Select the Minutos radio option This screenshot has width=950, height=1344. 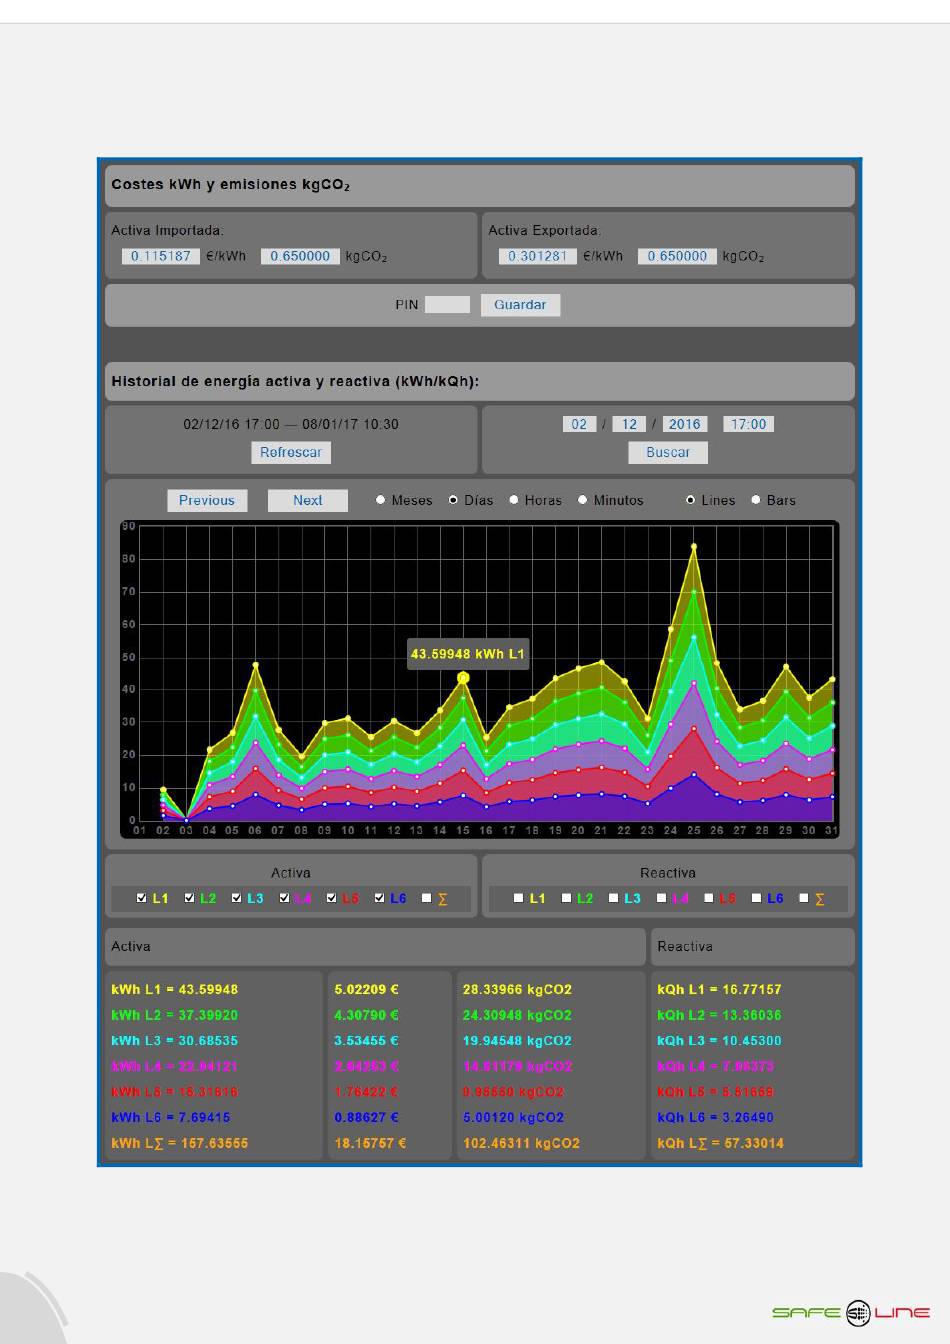583,500
